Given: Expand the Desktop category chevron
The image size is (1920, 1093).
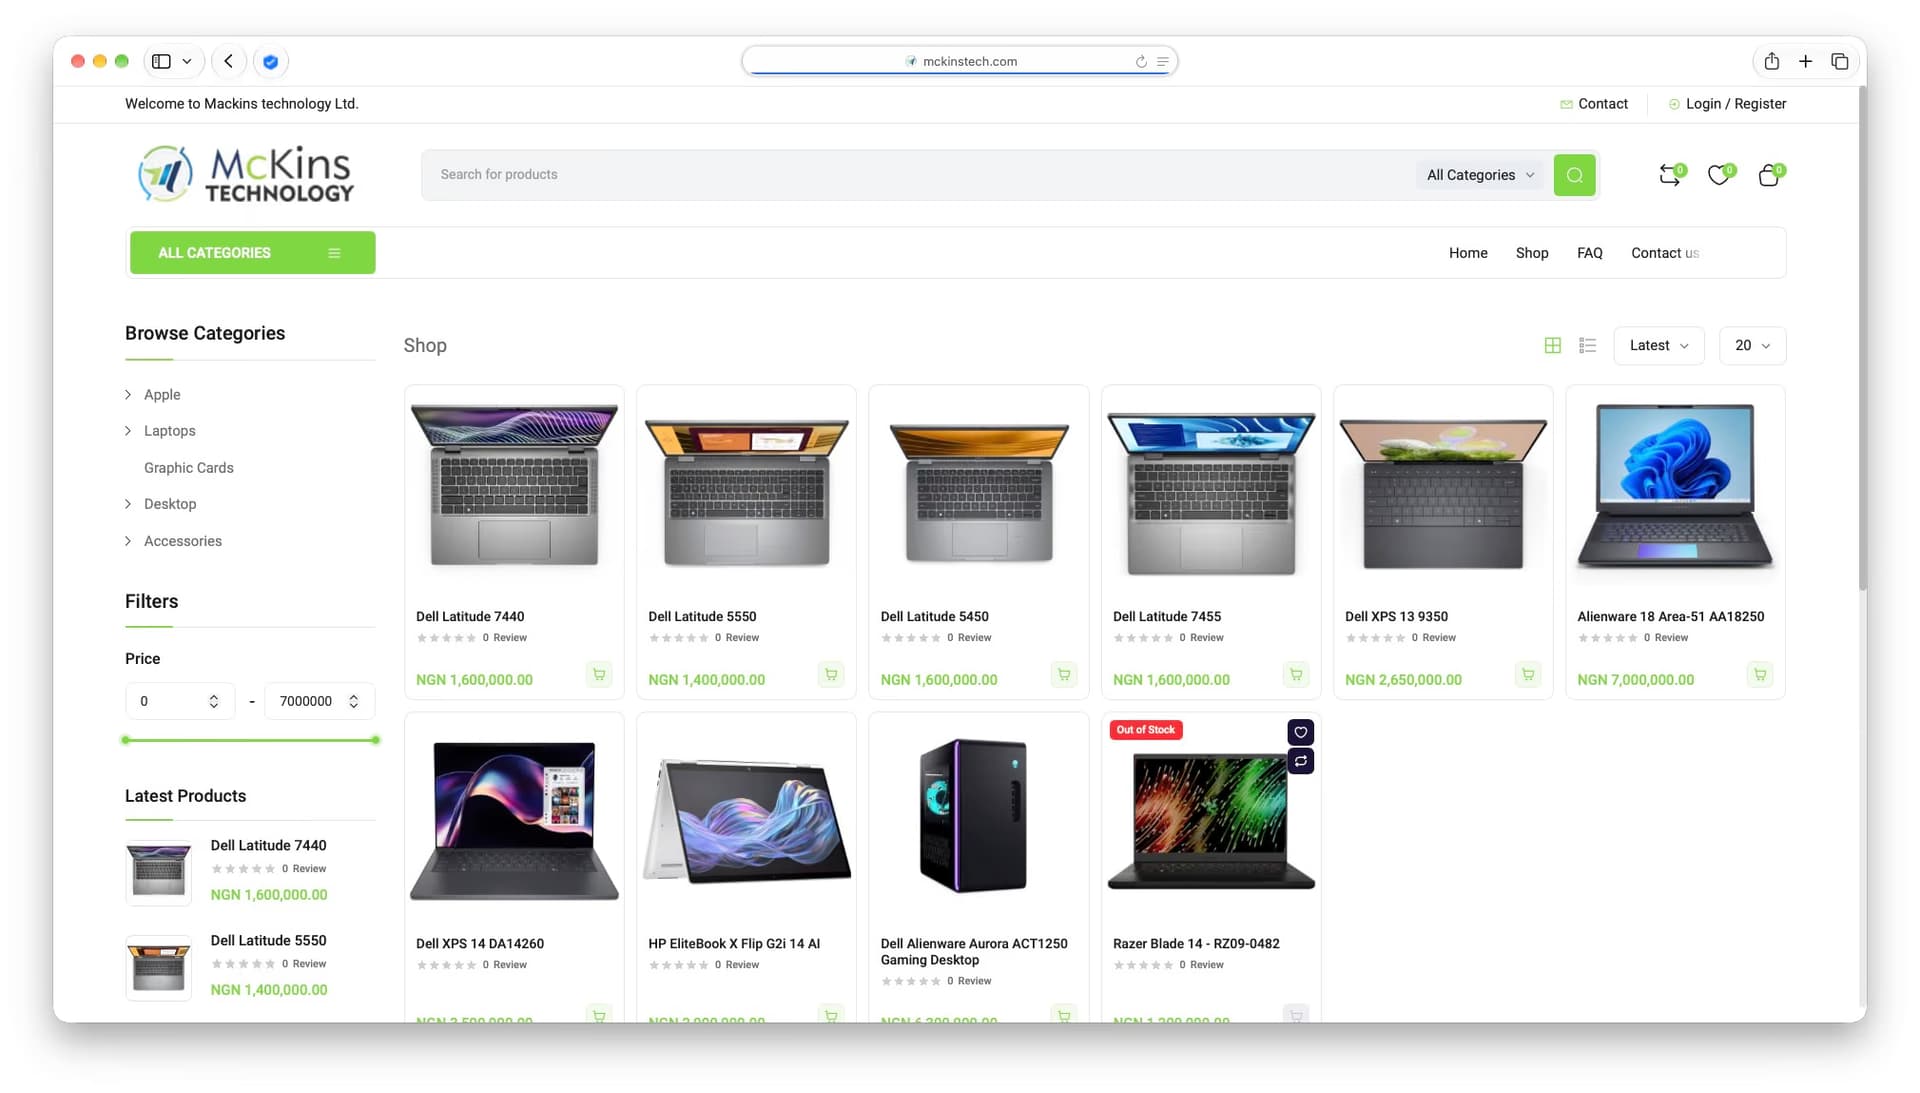Looking at the screenshot, I should [x=128, y=503].
